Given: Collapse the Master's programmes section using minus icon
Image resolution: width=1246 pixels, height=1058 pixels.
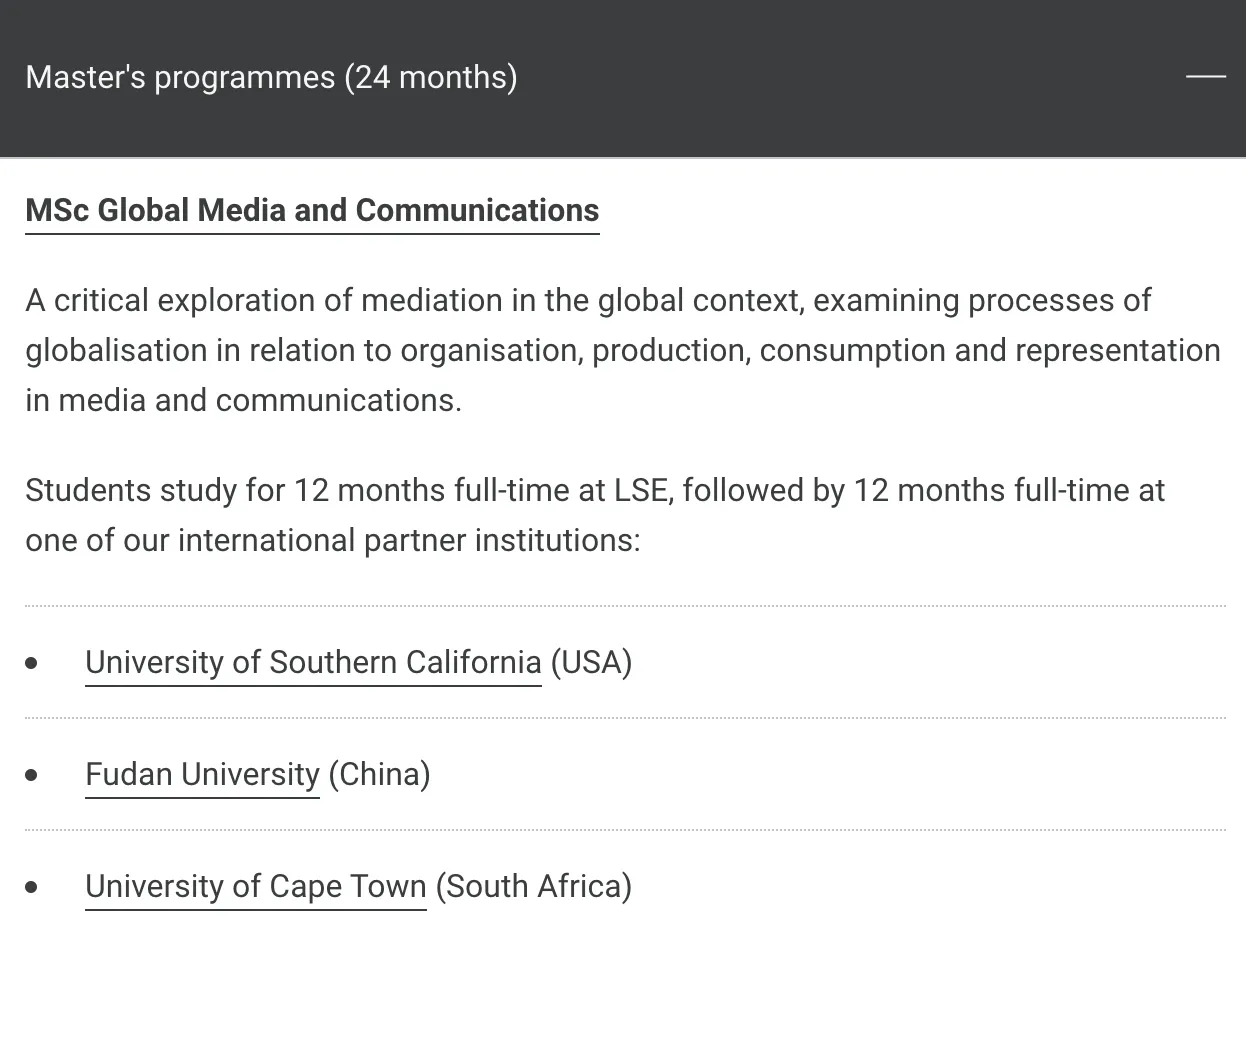Looking at the screenshot, I should pos(1205,76).
